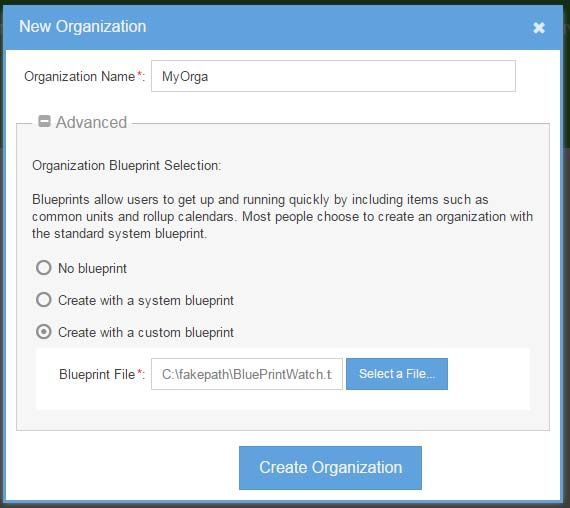
Task: Click the Blueprint File field label
Action: 97,374
